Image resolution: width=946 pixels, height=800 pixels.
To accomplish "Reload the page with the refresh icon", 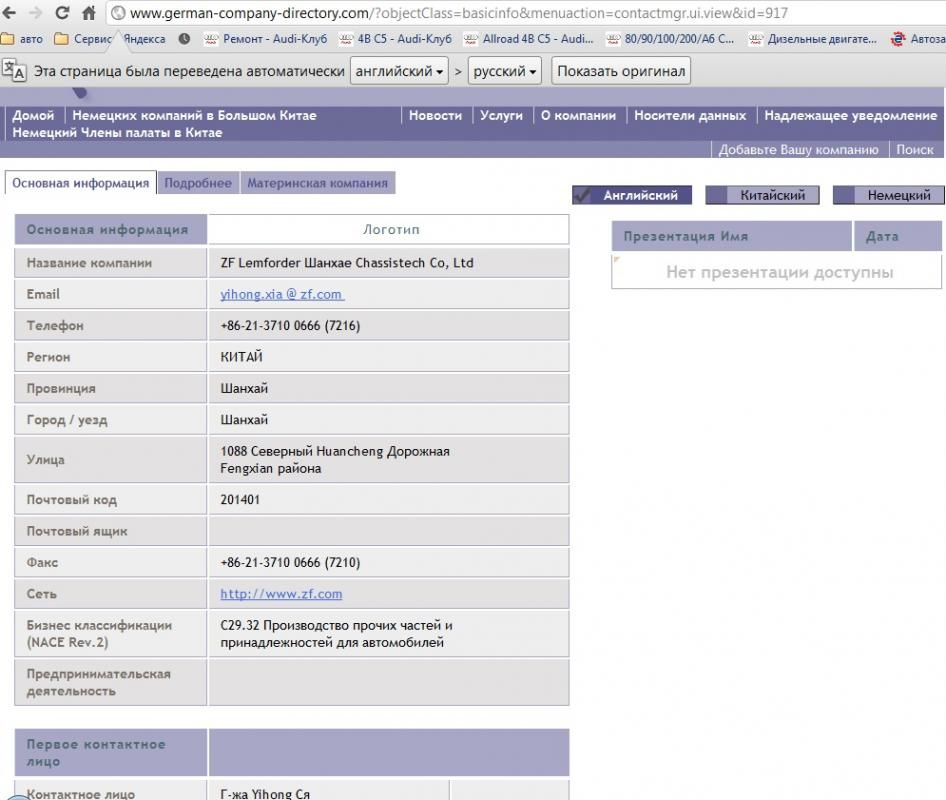I will [x=62, y=13].
